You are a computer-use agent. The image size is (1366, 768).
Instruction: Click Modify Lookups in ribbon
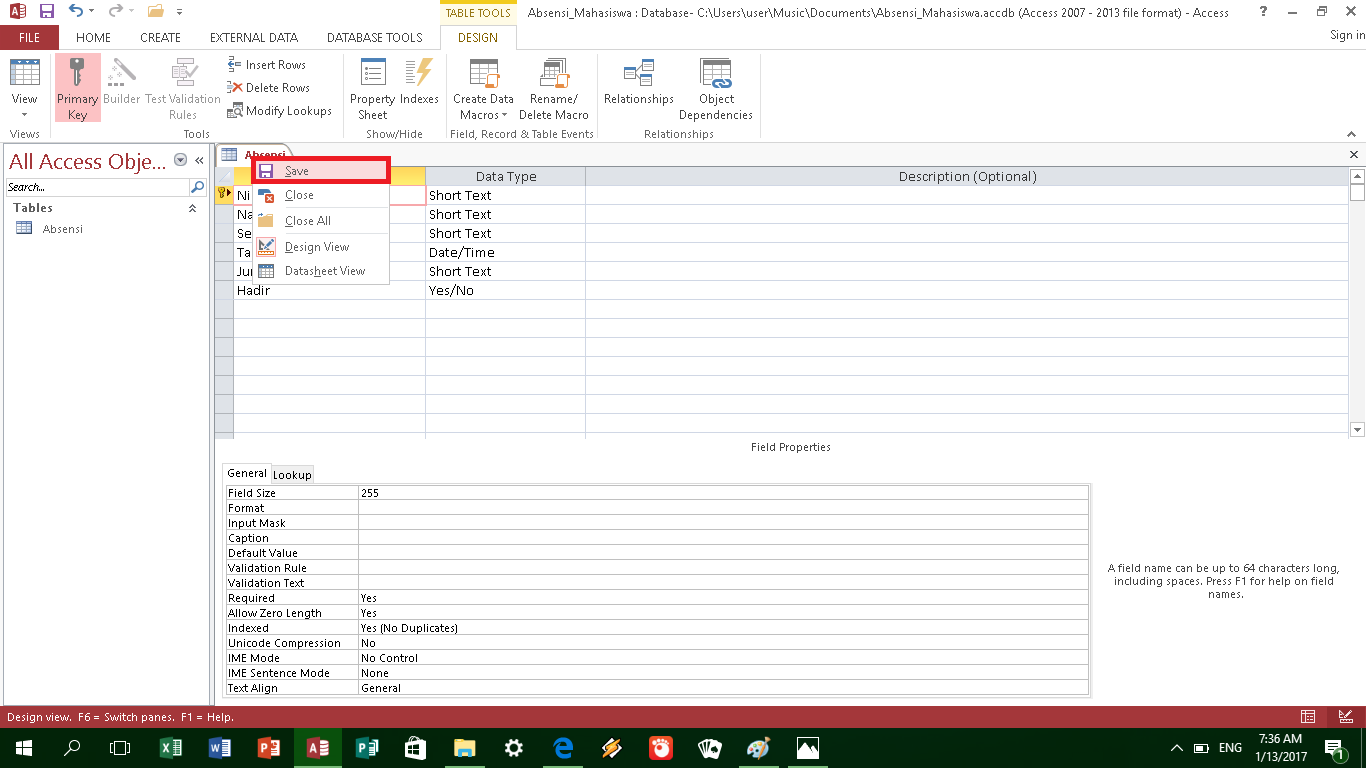(280, 111)
